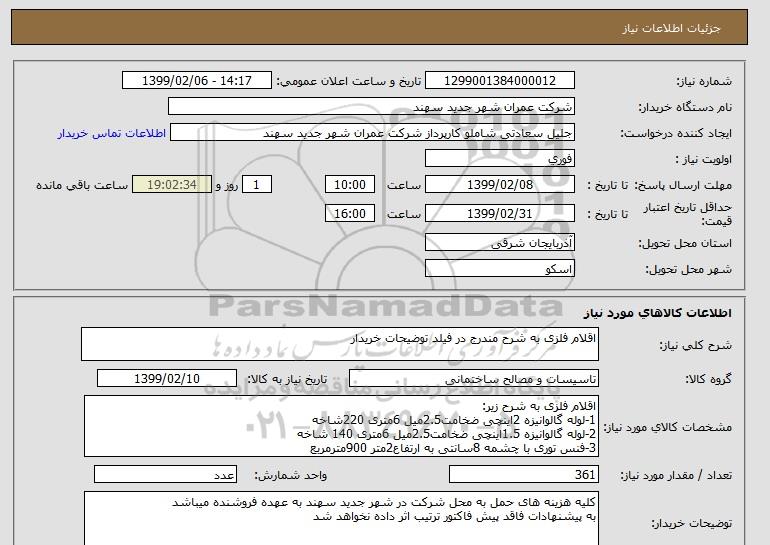Viewport: 770px width, 545px height.
Task: Click the label واحد شمارش
Action: click(x=291, y=475)
